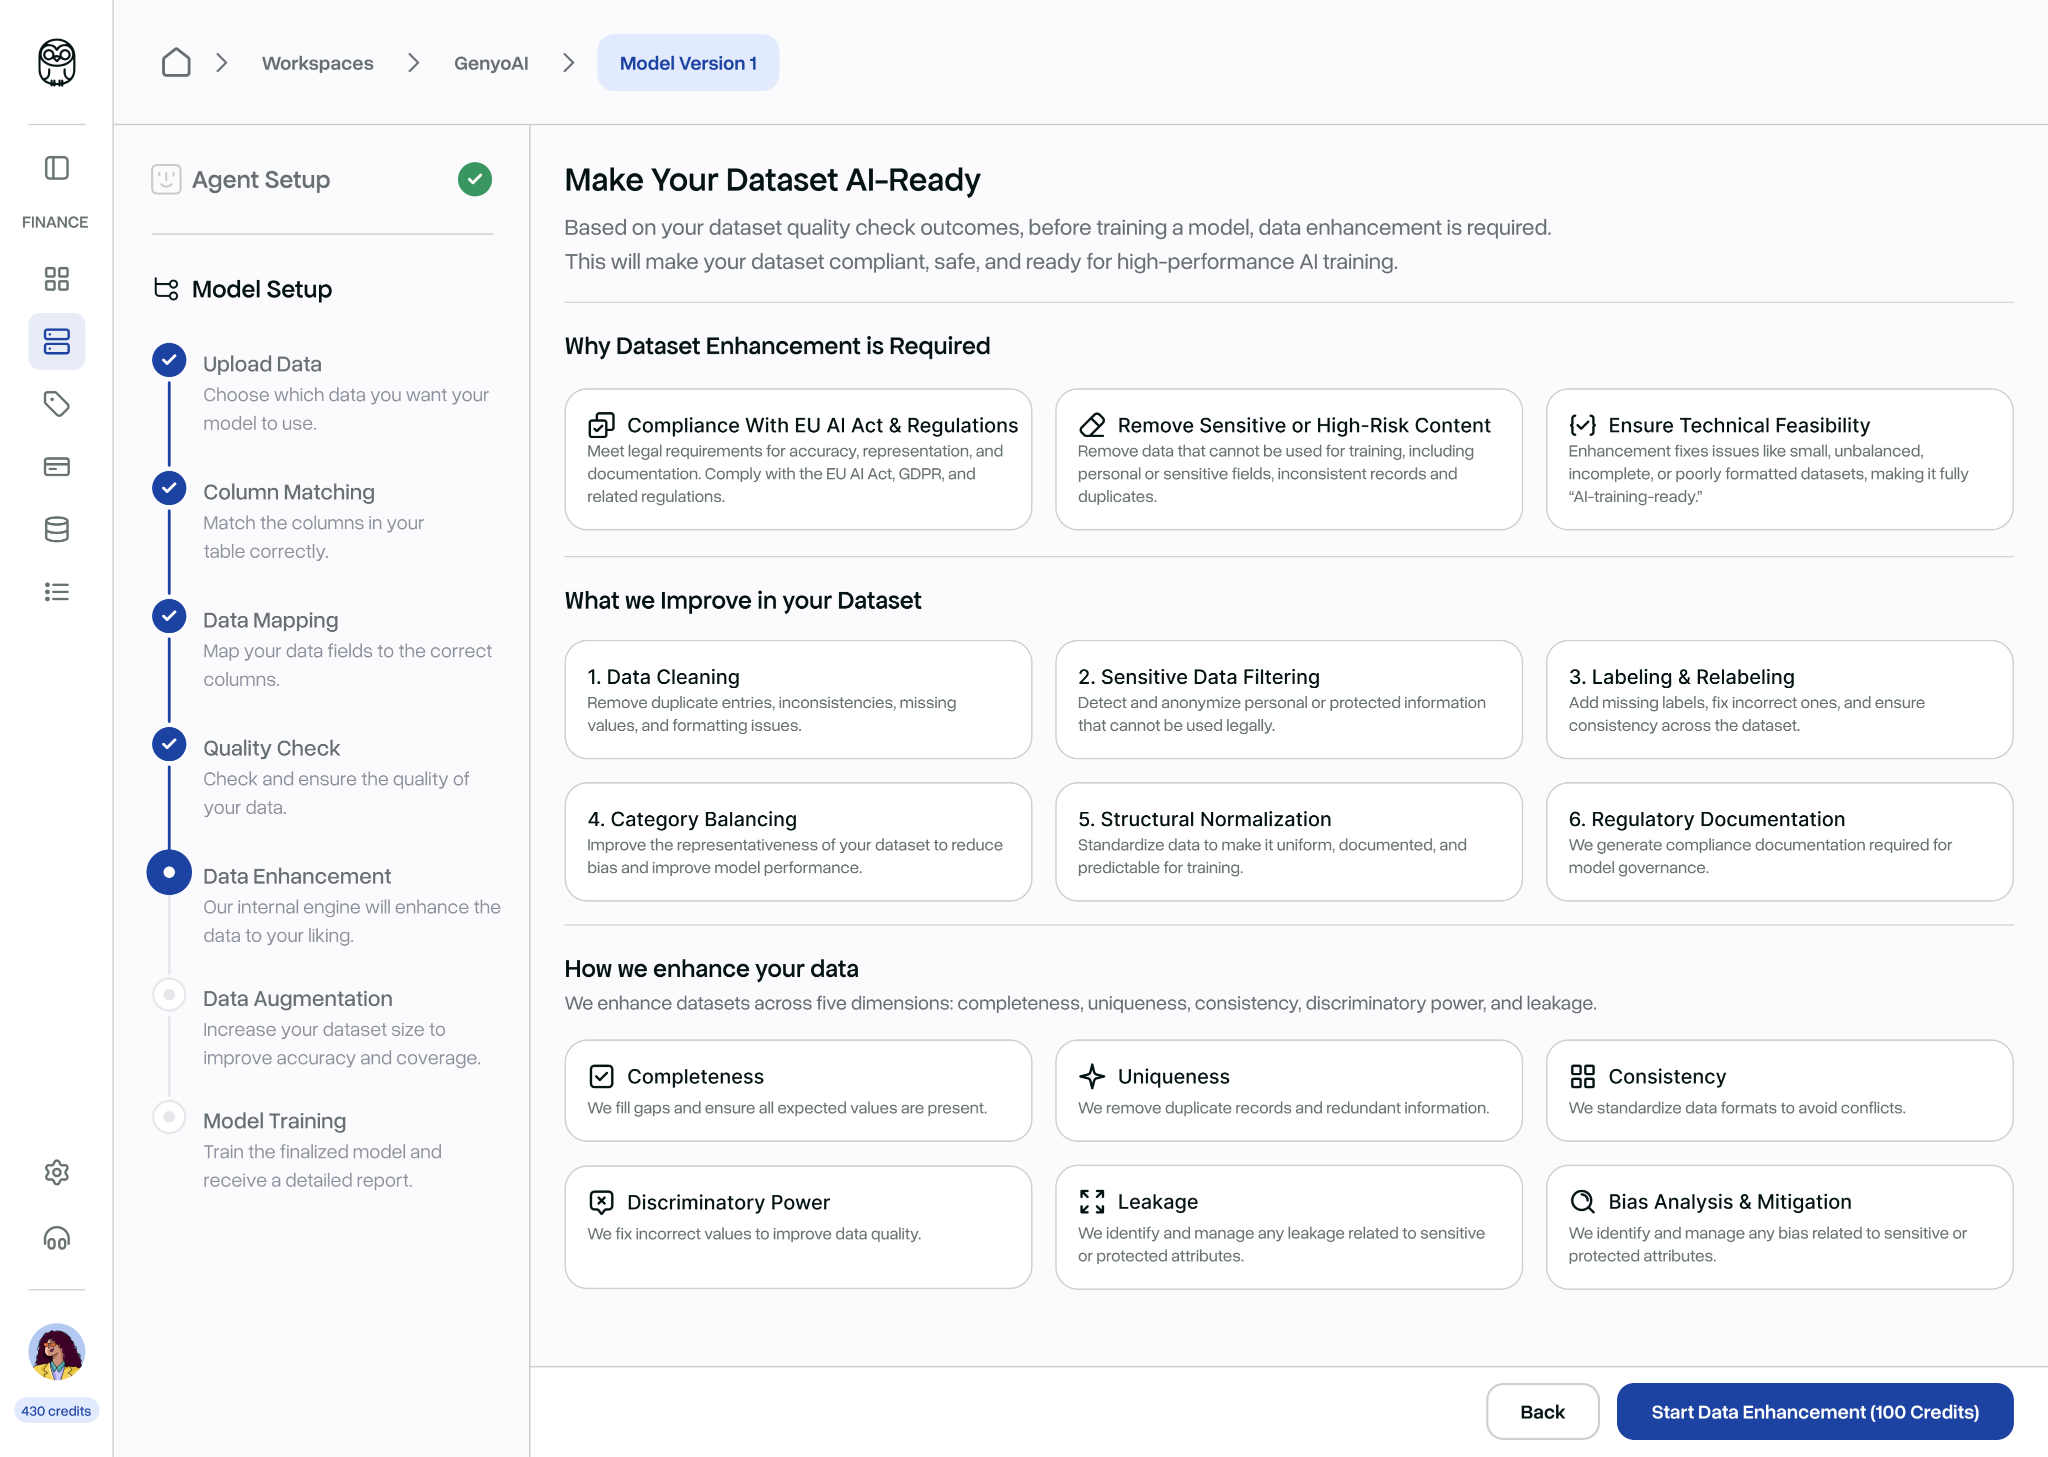Click the Upload Data completed step checkmark
The height and width of the screenshot is (1457, 2048).
click(169, 360)
